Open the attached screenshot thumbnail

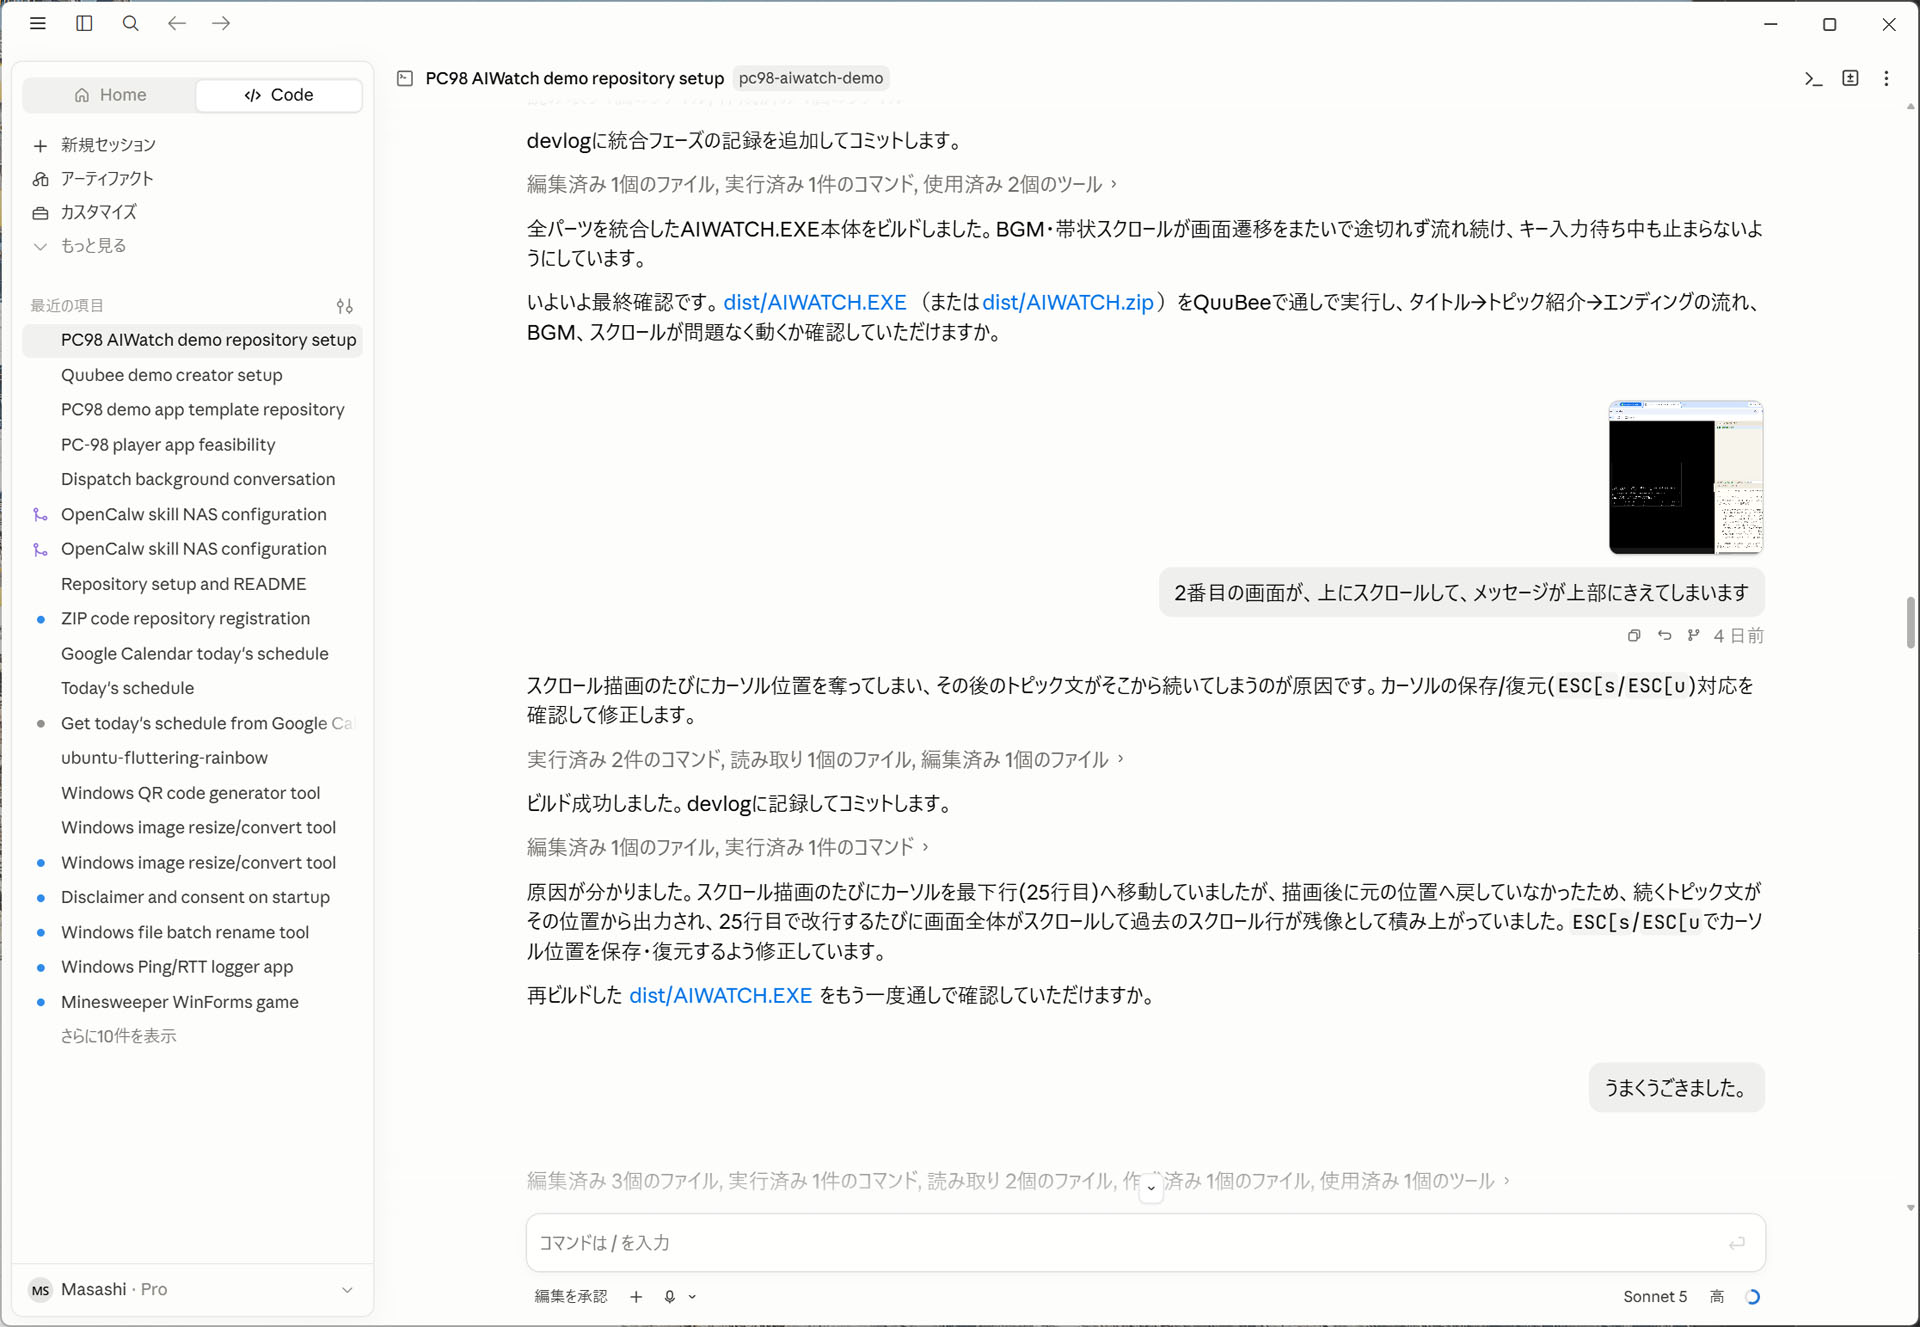point(1686,477)
